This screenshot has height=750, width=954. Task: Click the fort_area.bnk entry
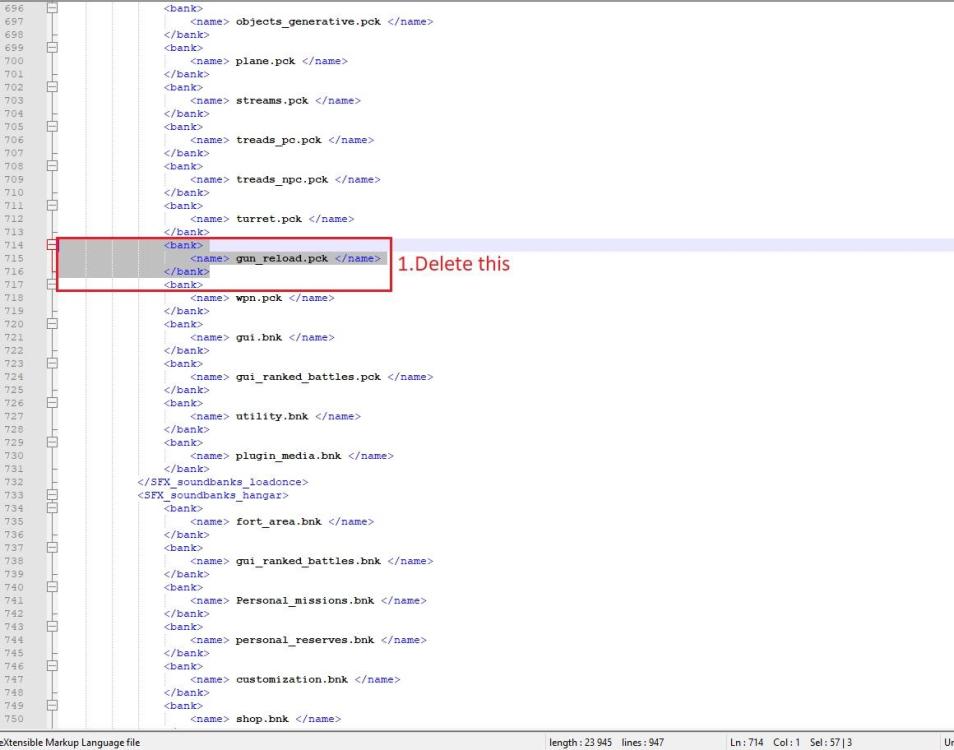[x=279, y=522]
